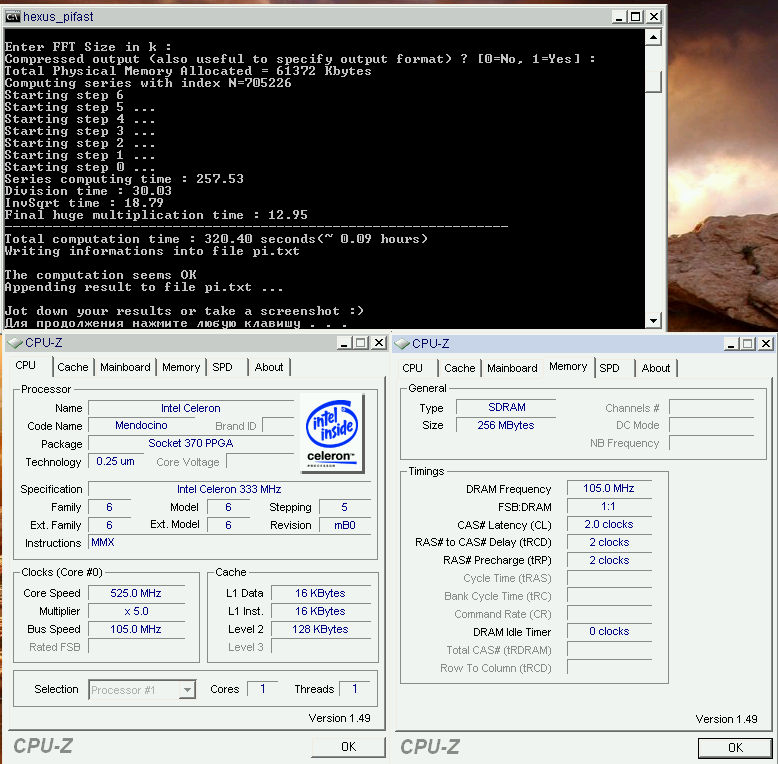The height and width of the screenshot is (764, 778).
Task: Click the Intel Inside Celeron logo
Action: click(332, 434)
